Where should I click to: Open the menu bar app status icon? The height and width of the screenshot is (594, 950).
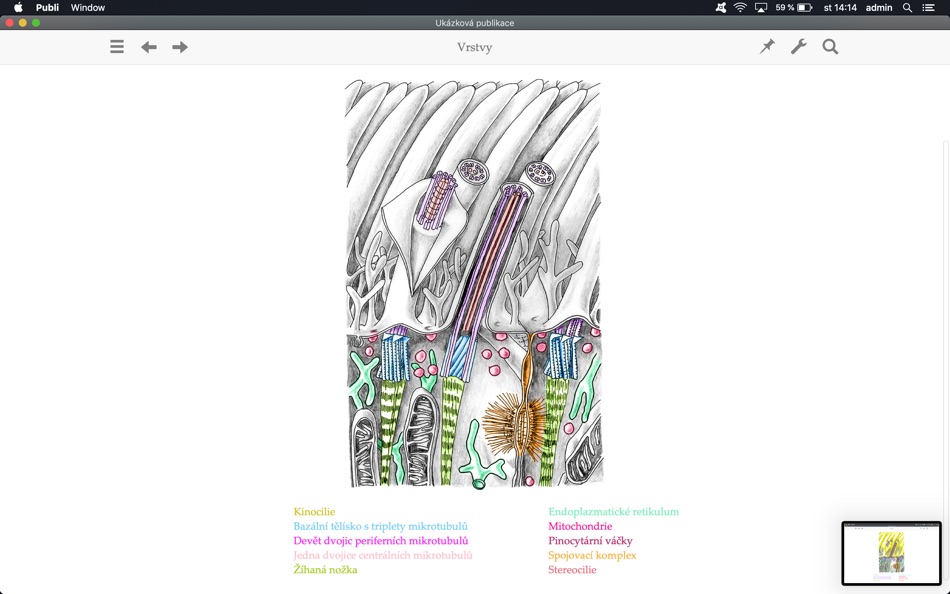pos(720,7)
